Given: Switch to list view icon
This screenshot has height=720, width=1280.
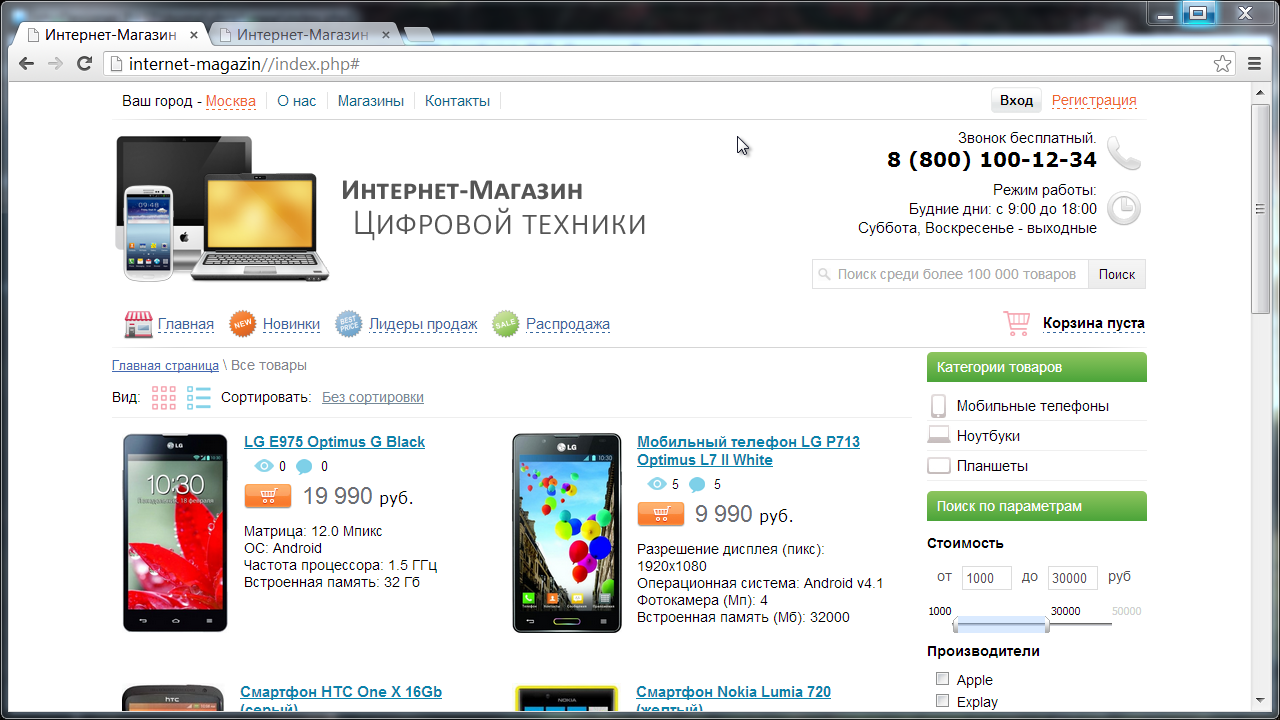Looking at the screenshot, I should [198, 398].
